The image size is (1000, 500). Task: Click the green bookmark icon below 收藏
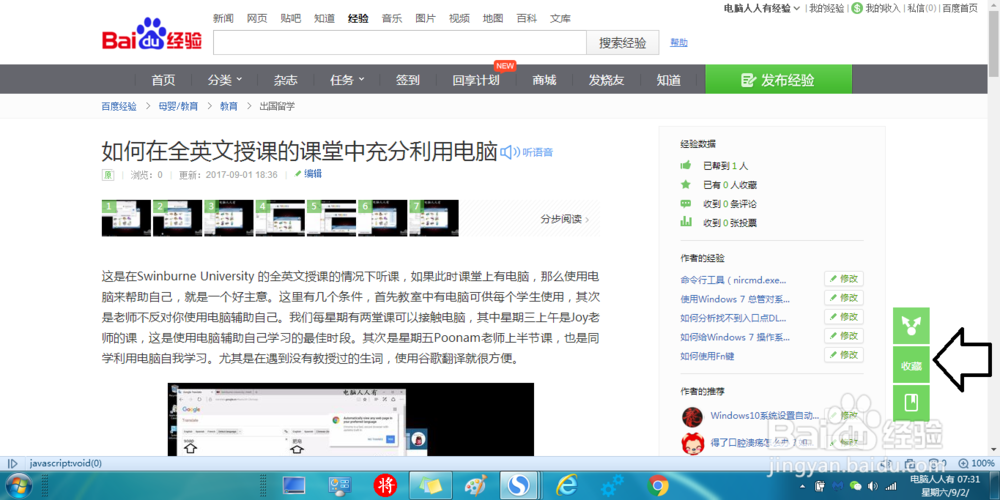coord(911,403)
